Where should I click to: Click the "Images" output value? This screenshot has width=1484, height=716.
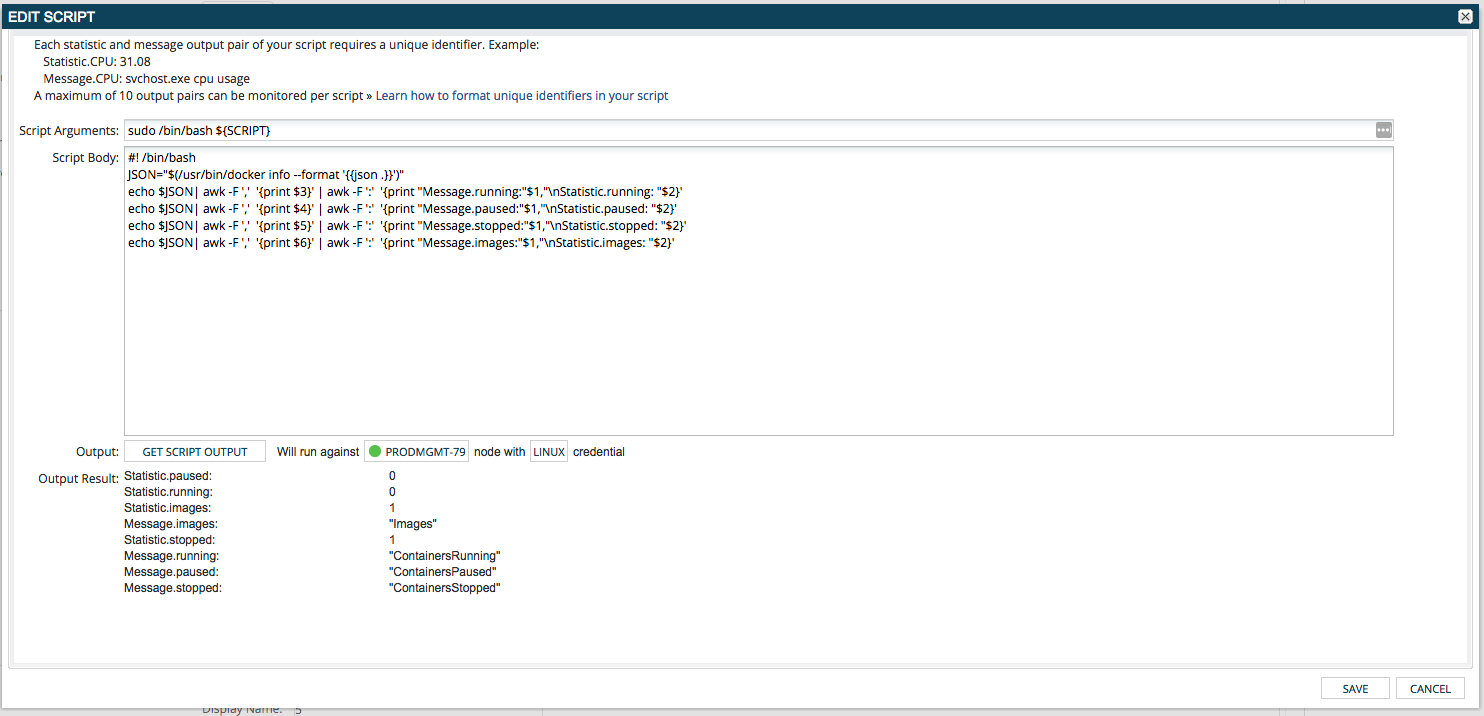pyautogui.click(x=413, y=524)
